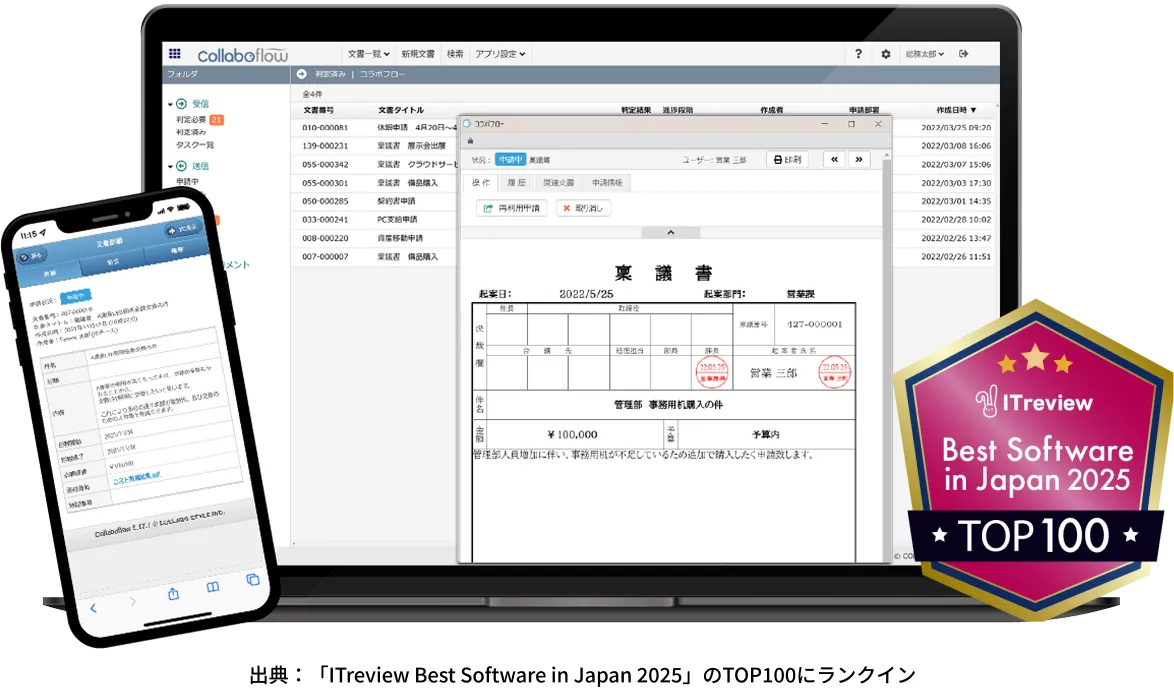Tap the phone browser bookmarks icon

point(213,587)
